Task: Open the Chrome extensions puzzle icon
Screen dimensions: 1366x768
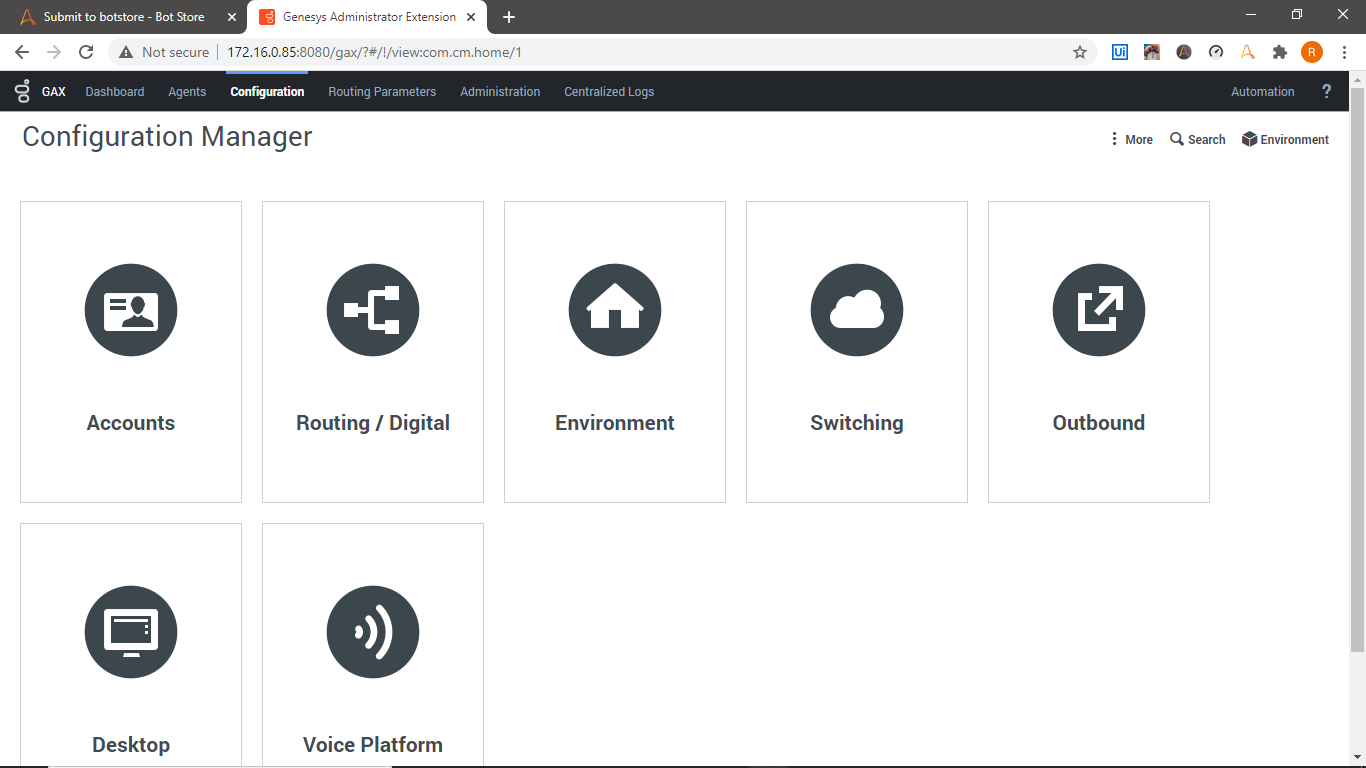Action: click(1280, 52)
